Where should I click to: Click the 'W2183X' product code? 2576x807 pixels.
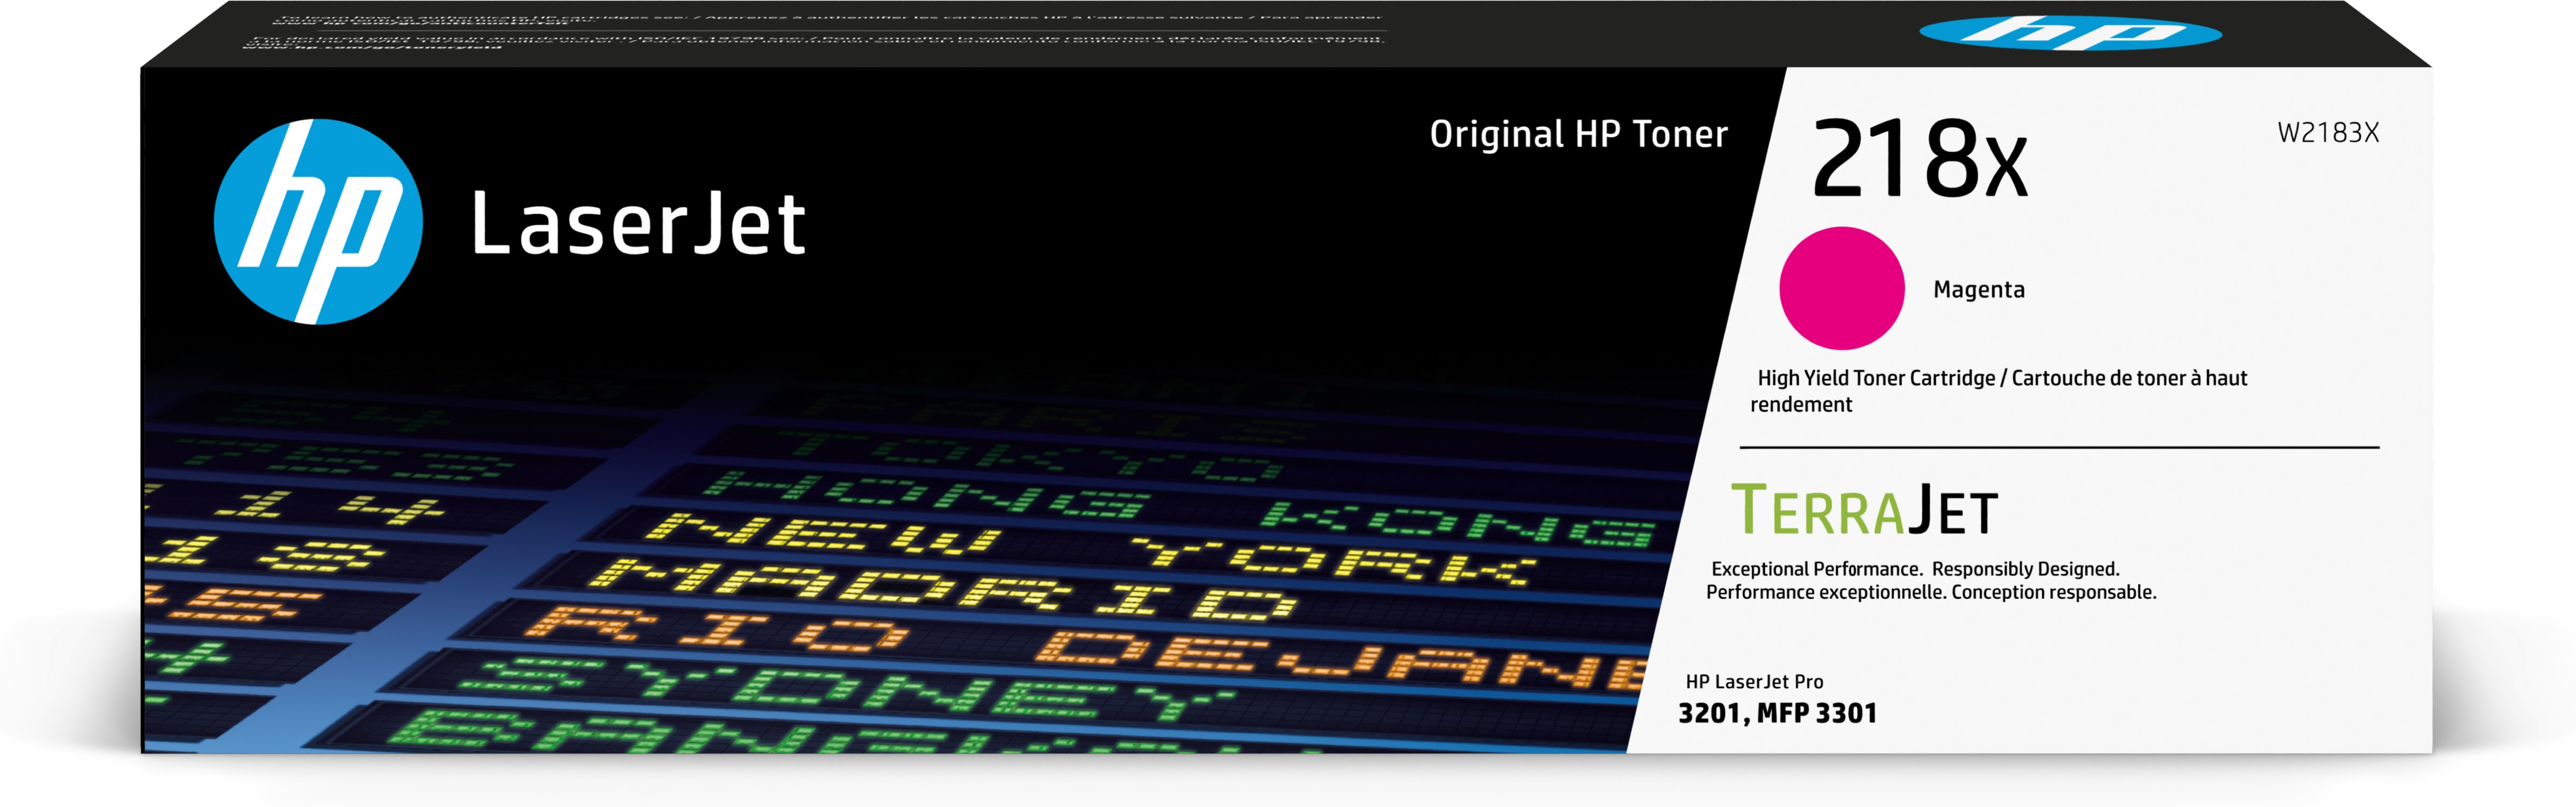pyautogui.click(x=2328, y=133)
